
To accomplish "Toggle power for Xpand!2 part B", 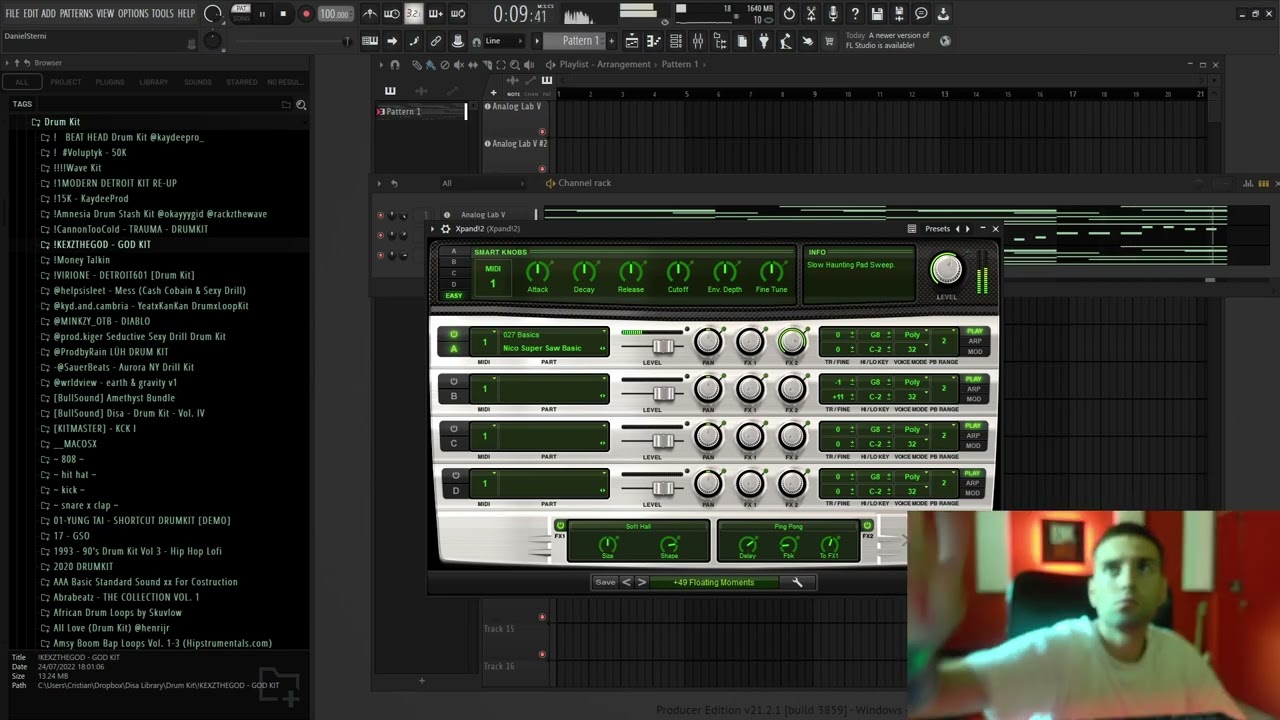I will click(454, 381).
